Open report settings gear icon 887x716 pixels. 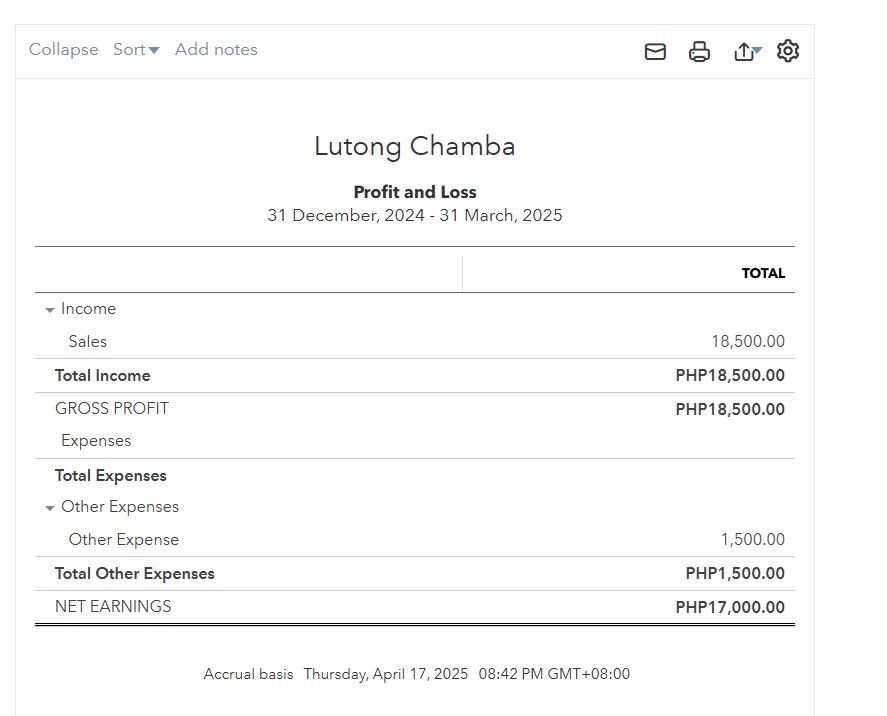tap(788, 51)
